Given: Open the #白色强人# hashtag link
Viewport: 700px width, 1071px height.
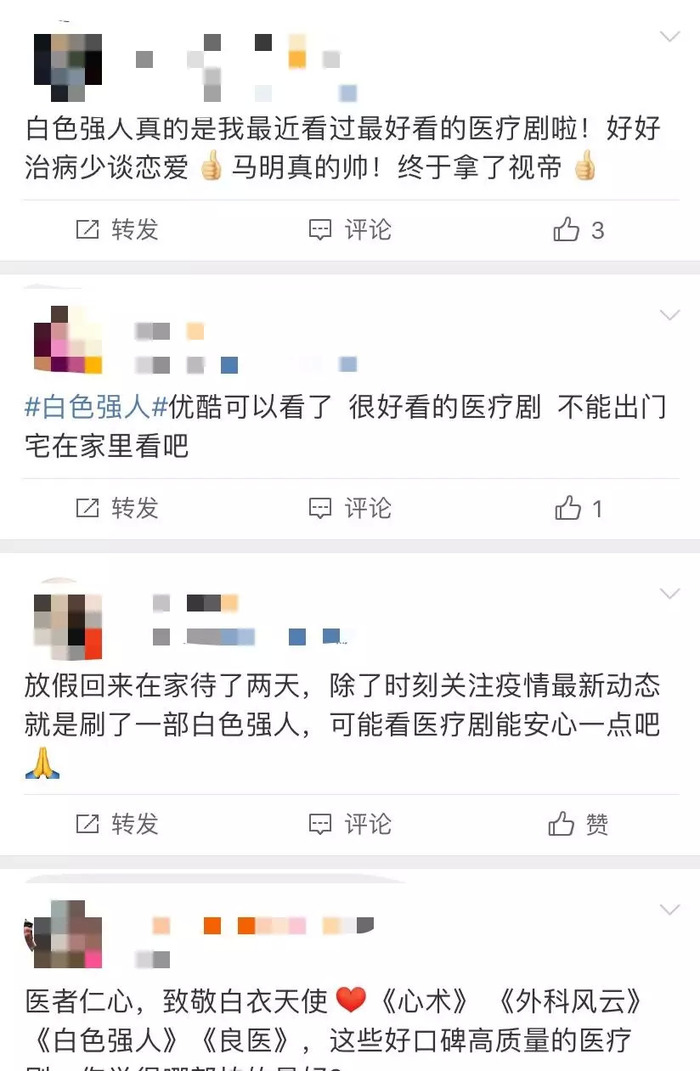Looking at the screenshot, I should pyautogui.click(x=96, y=407).
